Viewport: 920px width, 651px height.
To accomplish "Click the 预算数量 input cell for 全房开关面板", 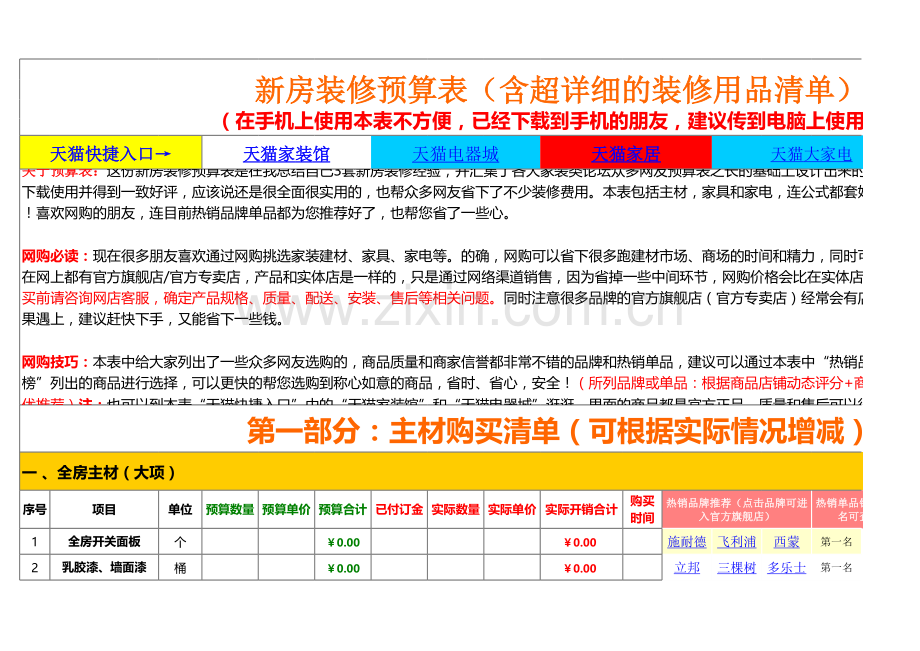I will tap(230, 541).
